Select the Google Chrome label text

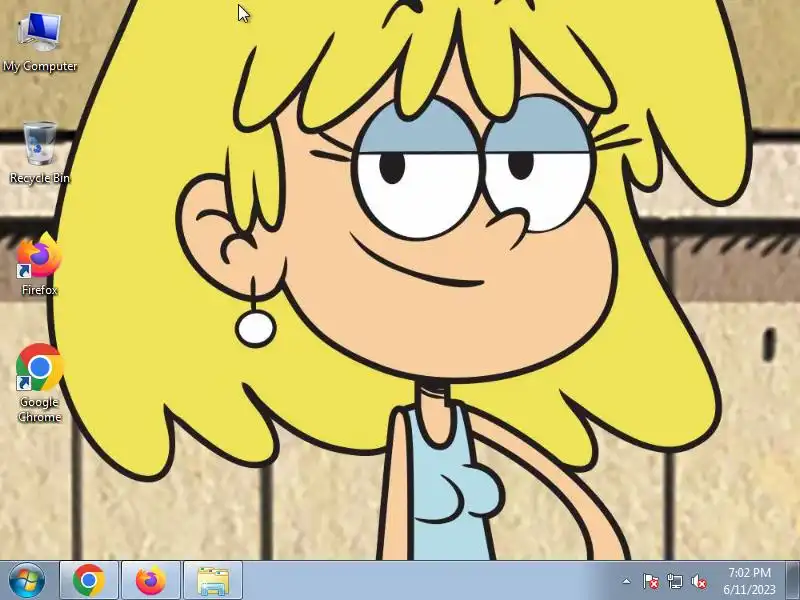39,409
